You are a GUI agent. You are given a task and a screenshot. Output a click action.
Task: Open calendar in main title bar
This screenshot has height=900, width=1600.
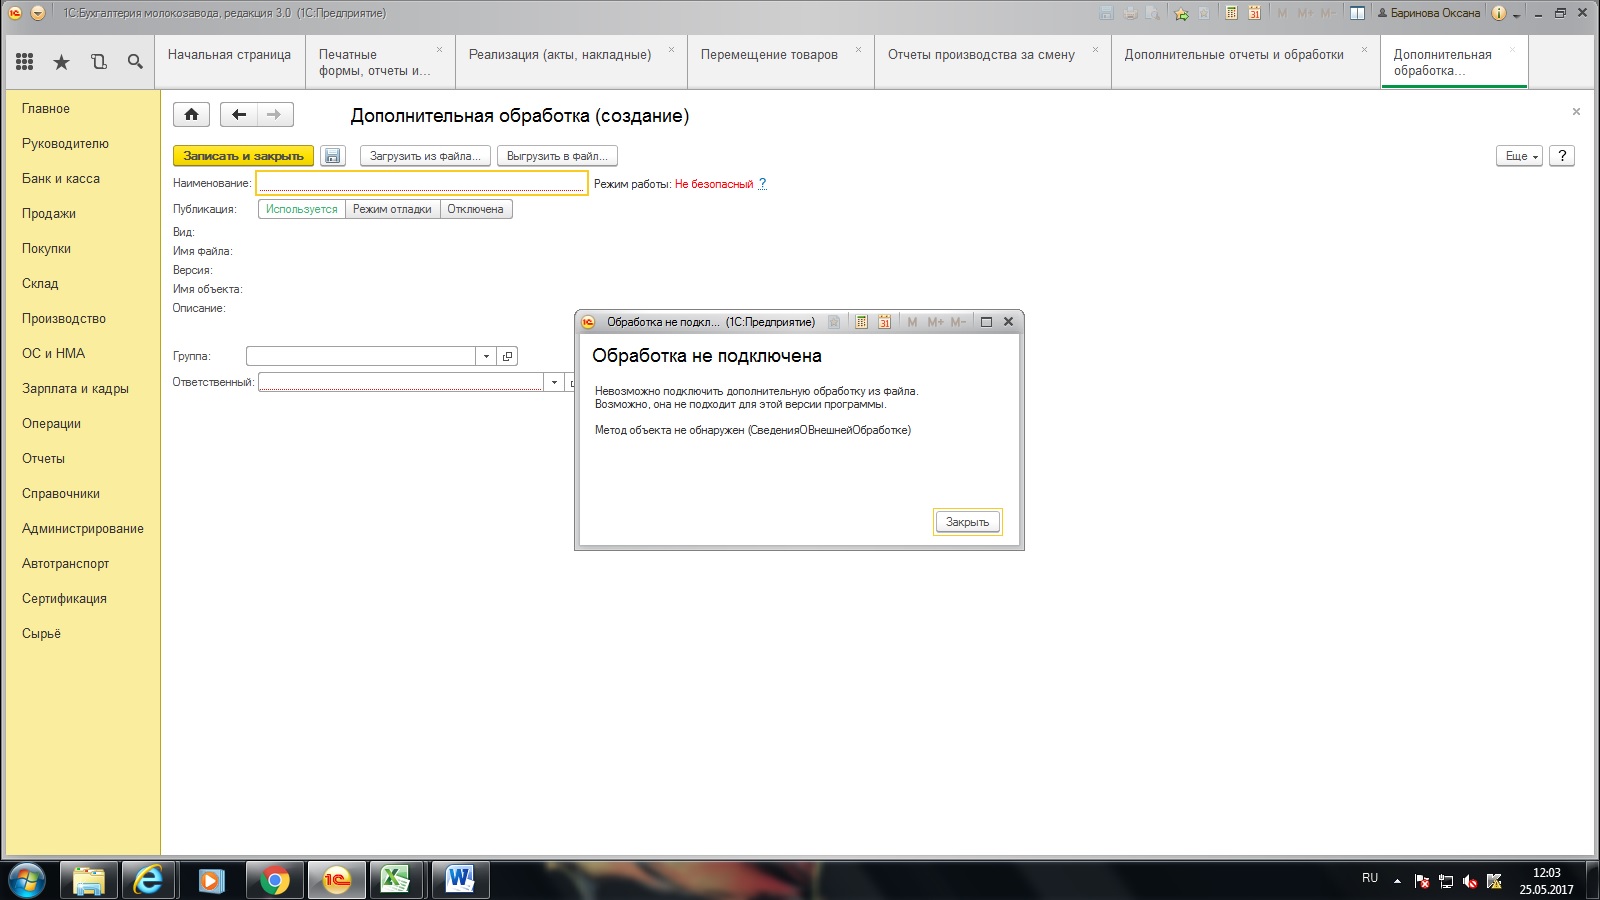click(1254, 13)
